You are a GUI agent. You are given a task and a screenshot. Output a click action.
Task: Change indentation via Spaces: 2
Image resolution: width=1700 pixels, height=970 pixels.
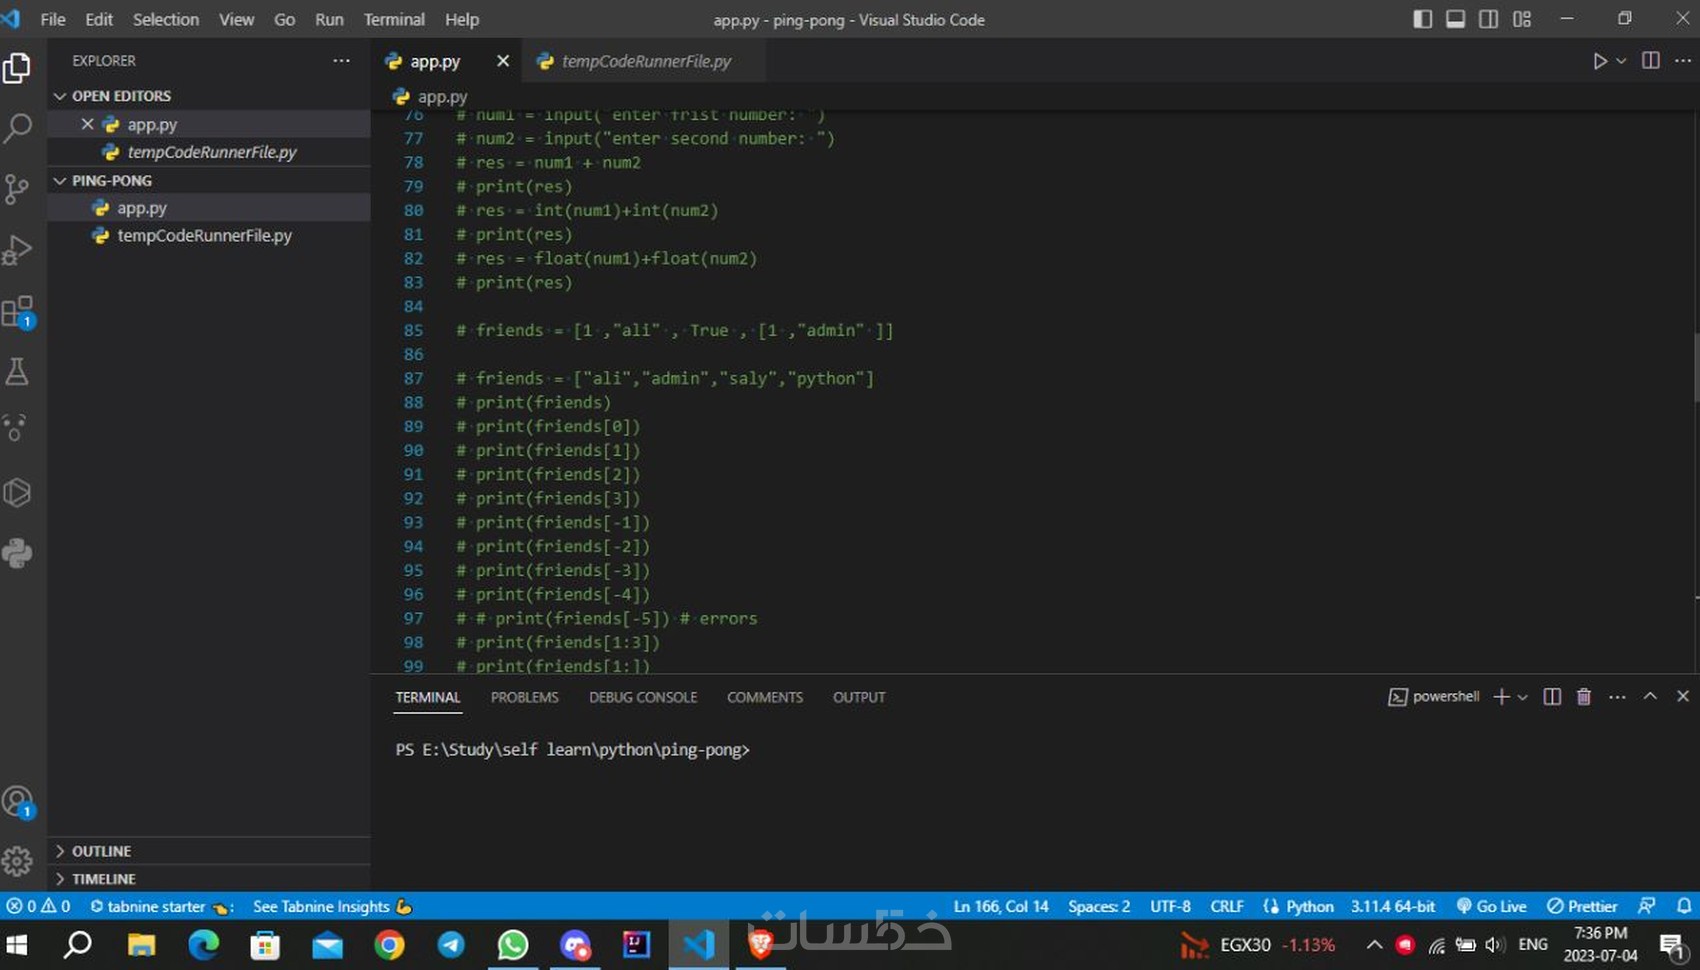[x=1099, y=906]
